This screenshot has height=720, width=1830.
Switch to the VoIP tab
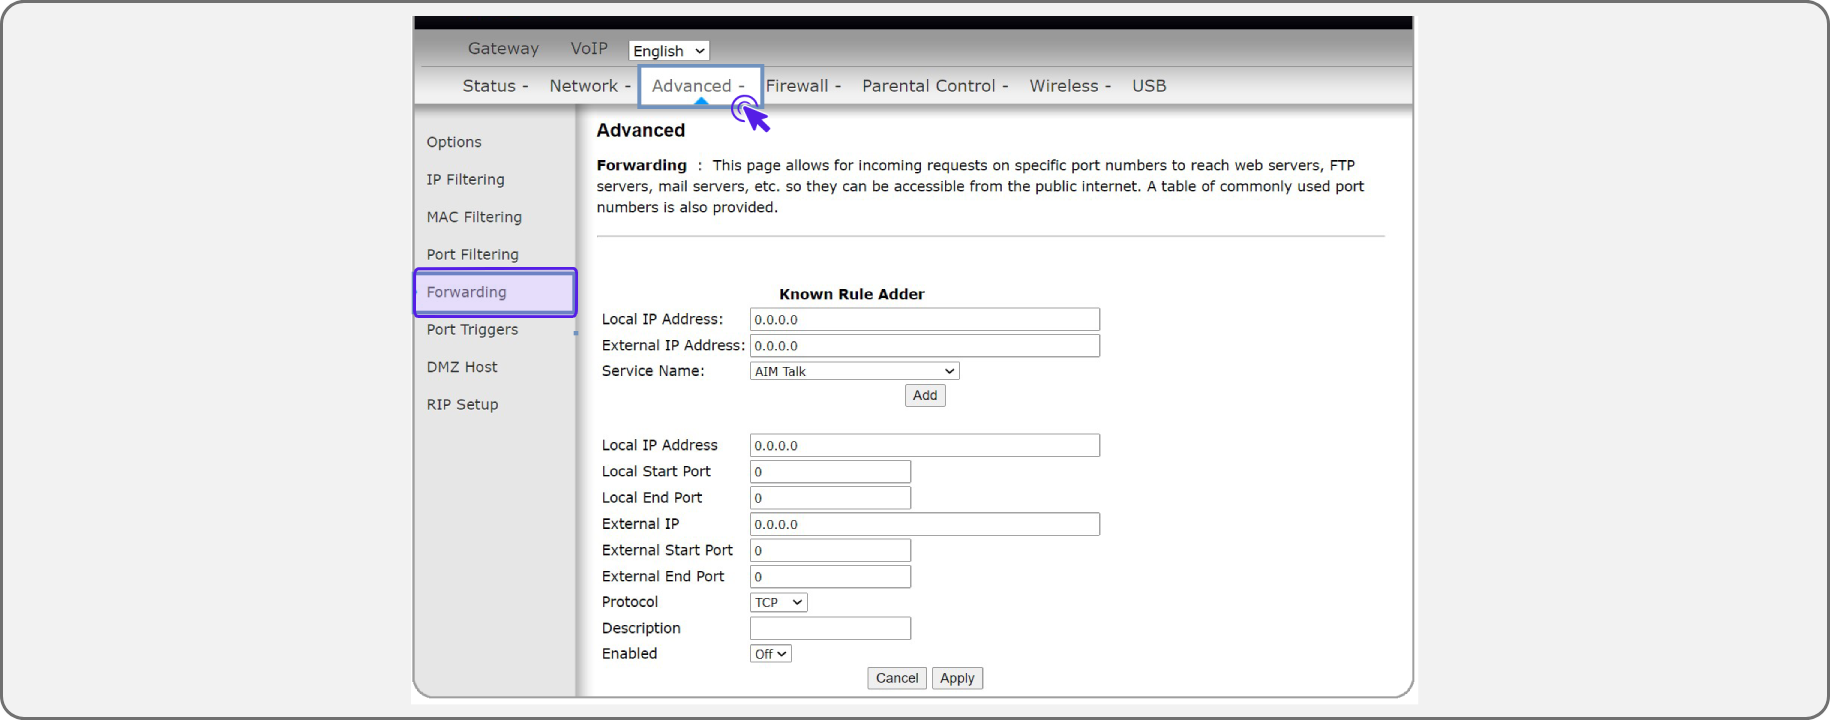(589, 48)
